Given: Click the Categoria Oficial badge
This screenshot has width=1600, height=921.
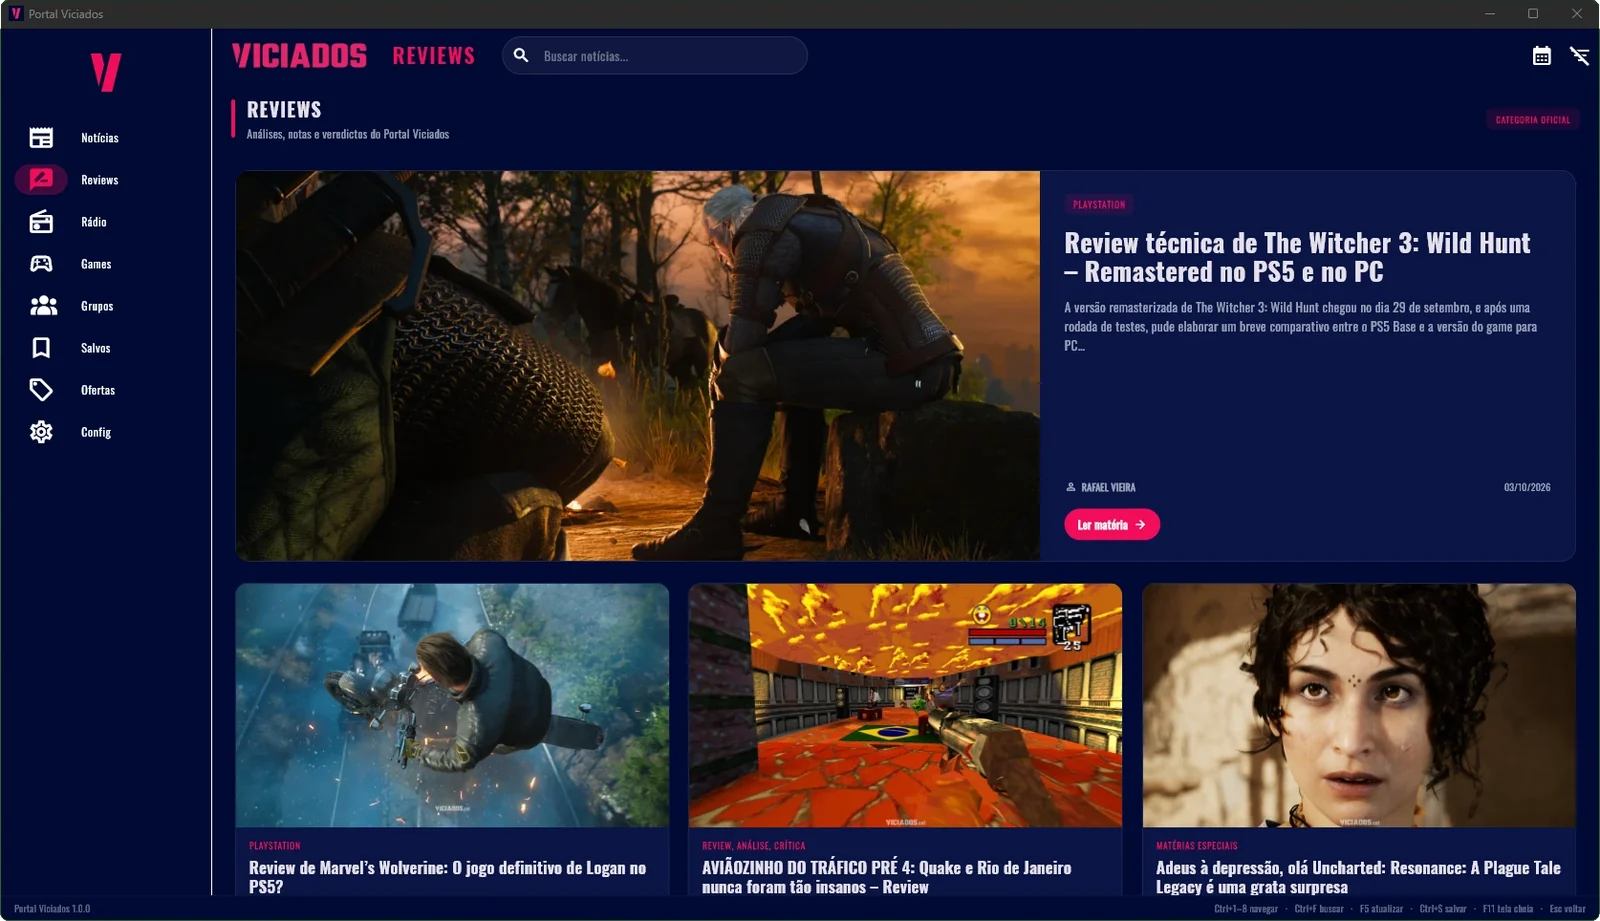Looking at the screenshot, I should (x=1533, y=120).
